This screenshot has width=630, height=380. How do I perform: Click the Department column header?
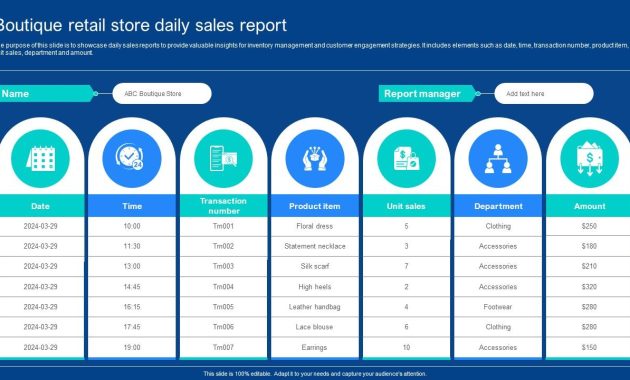498,206
